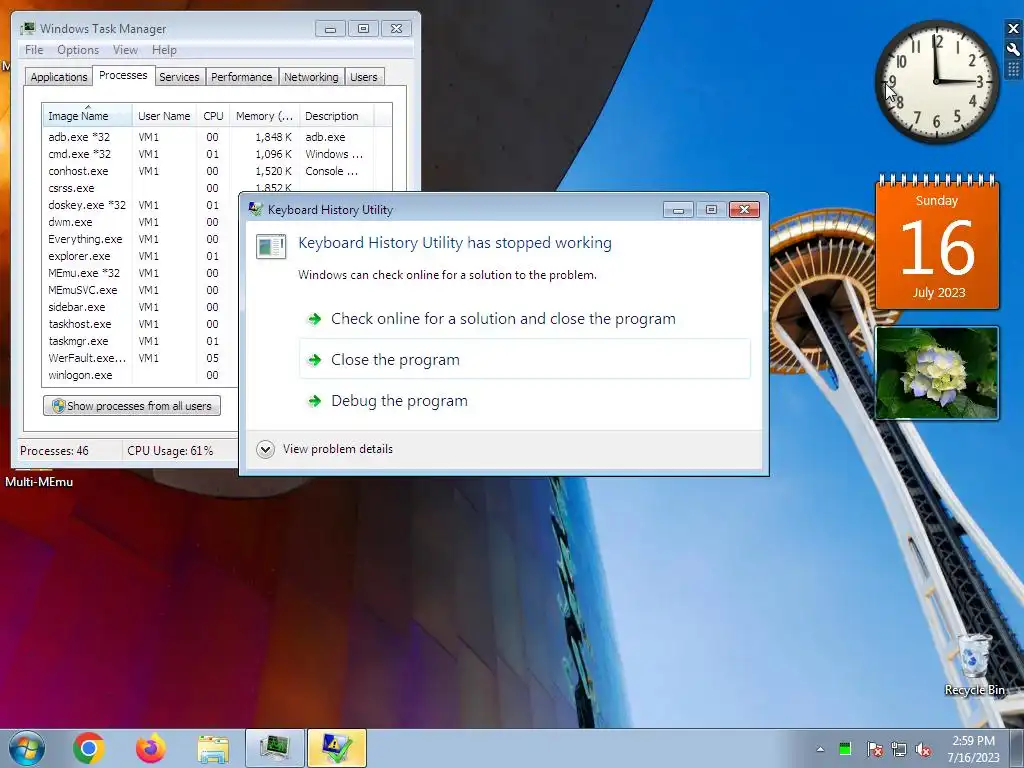This screenshot has width=1024, height=768.
Task: Open the Task Manager Options menu
Action: tap(78, 50)
